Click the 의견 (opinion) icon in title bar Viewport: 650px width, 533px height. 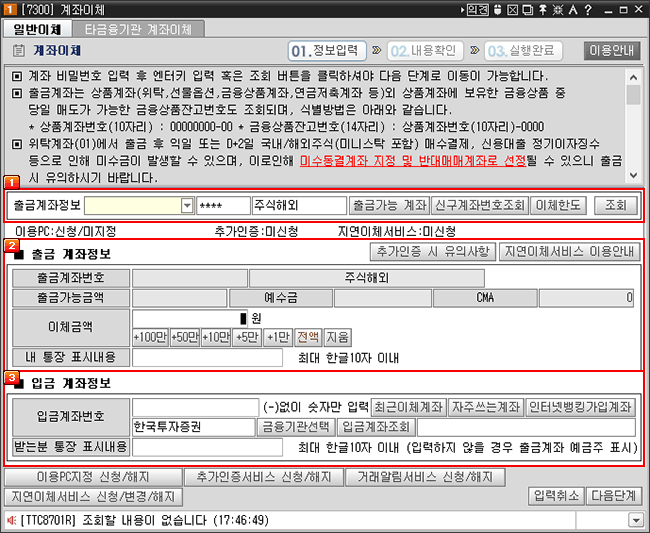tap(477, 10)
